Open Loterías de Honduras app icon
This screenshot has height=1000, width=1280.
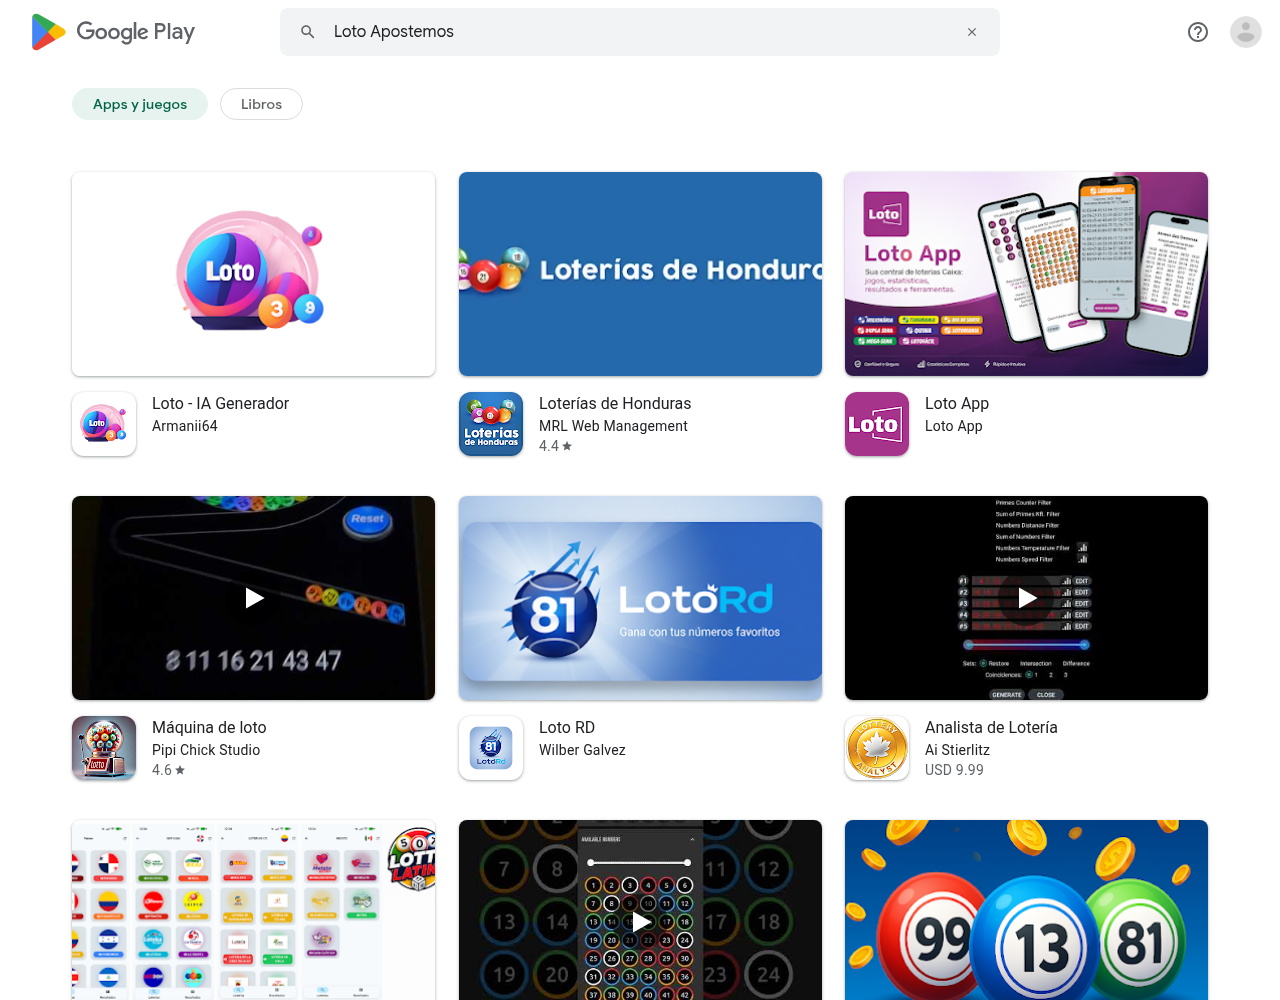coord(491,424)
